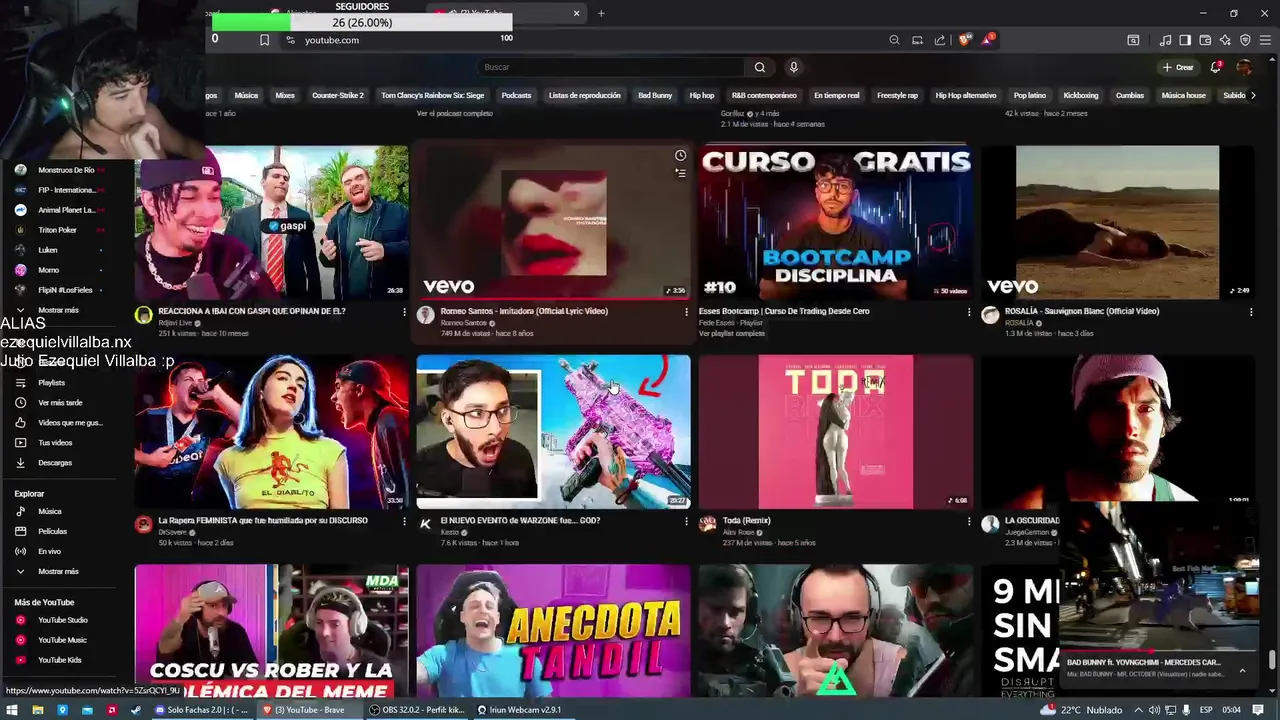Add Romeo Santos video to queue

tap(680, 173)
